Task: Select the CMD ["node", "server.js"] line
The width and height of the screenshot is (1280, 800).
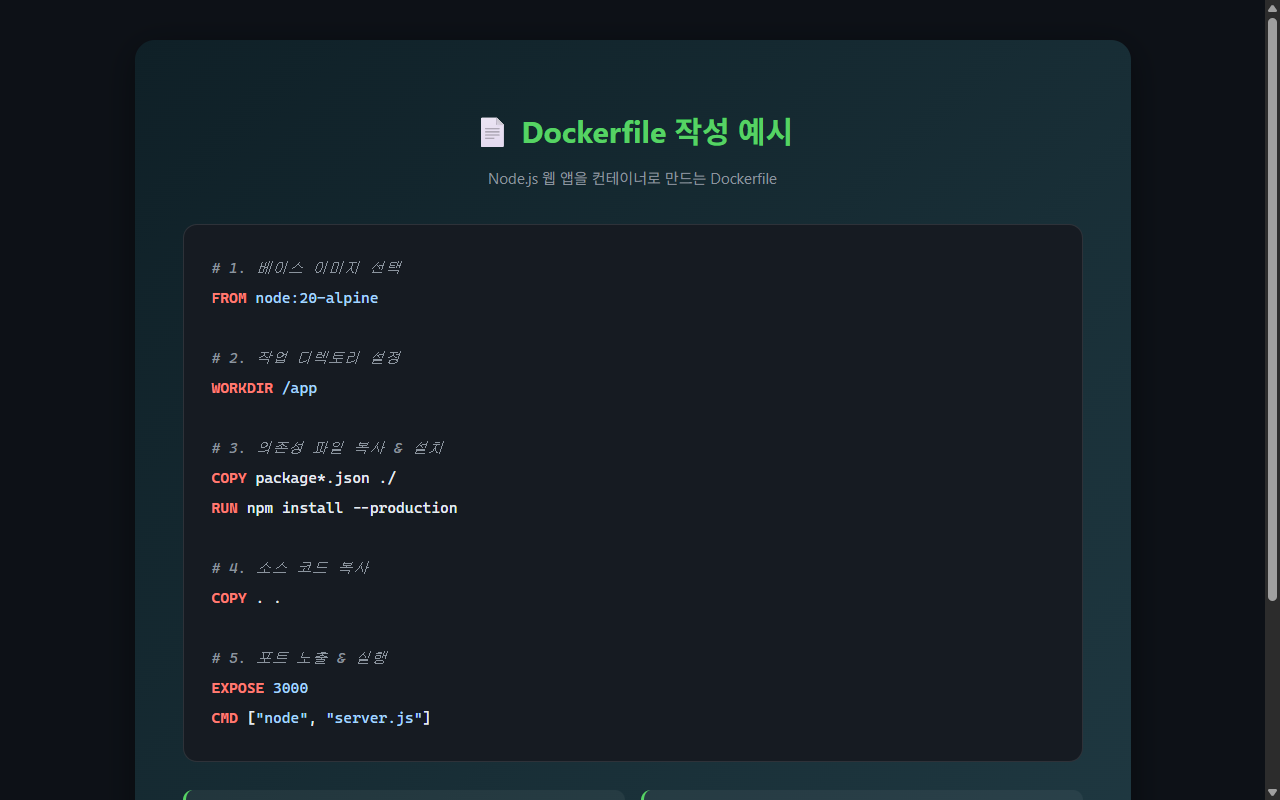Action: (321, 718)
